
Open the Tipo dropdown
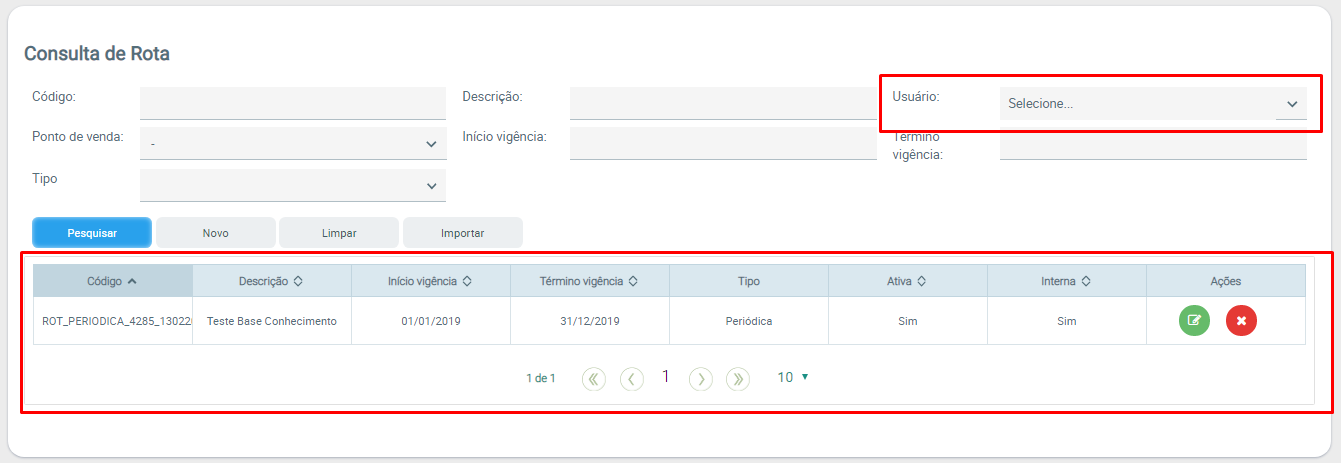tap(293, 185)
